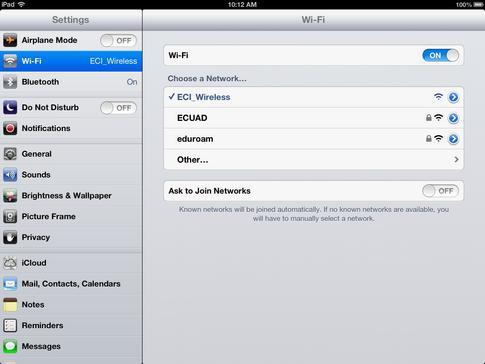The image size is (485, 364).
Task: Tap the lock icon beside eduroam
Action: 429,139
